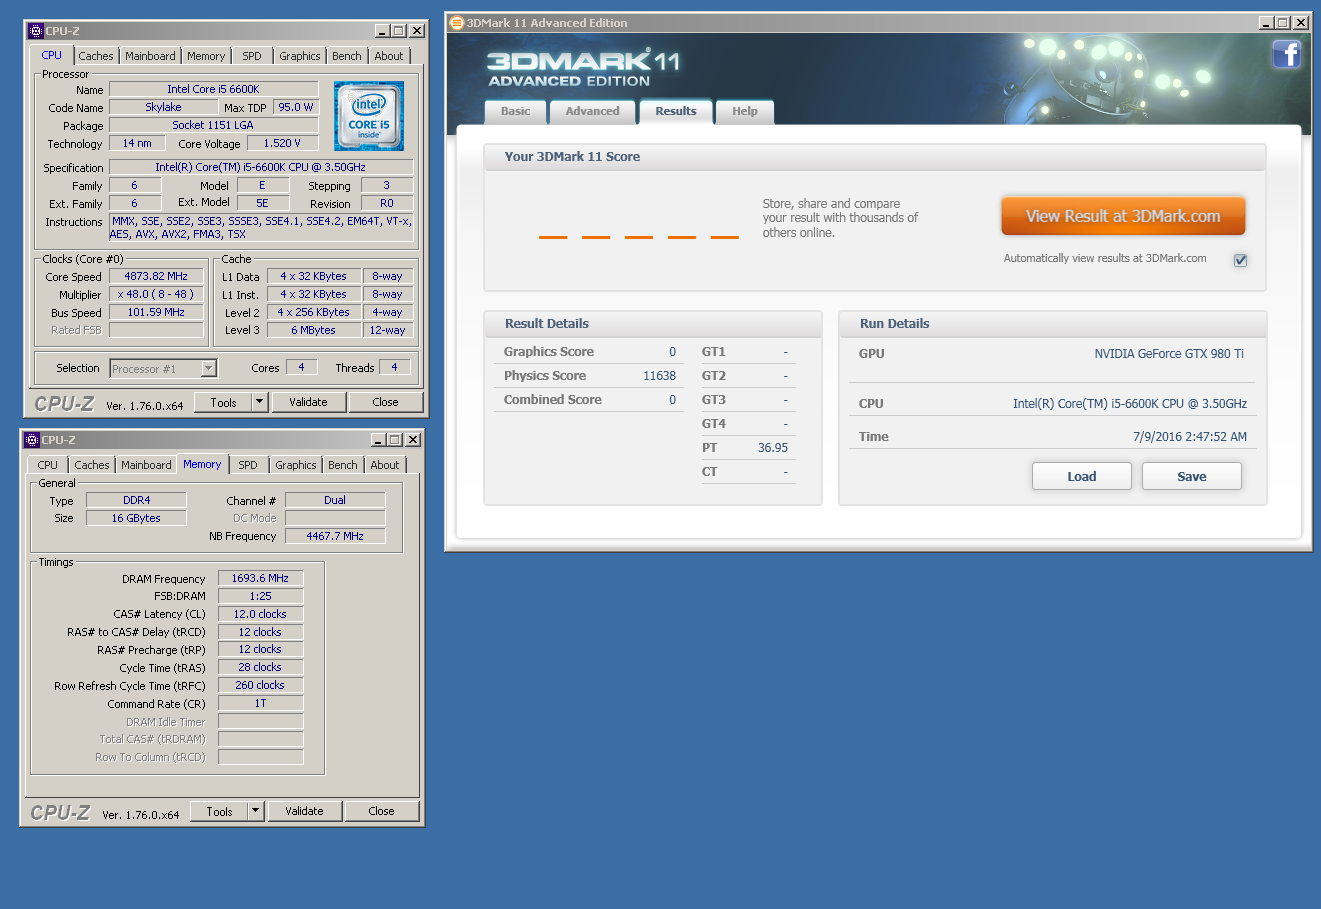Click the Level 3 cache value 6 MBytes
This screenshot has height=909, width=1321.
coord(313,330)
